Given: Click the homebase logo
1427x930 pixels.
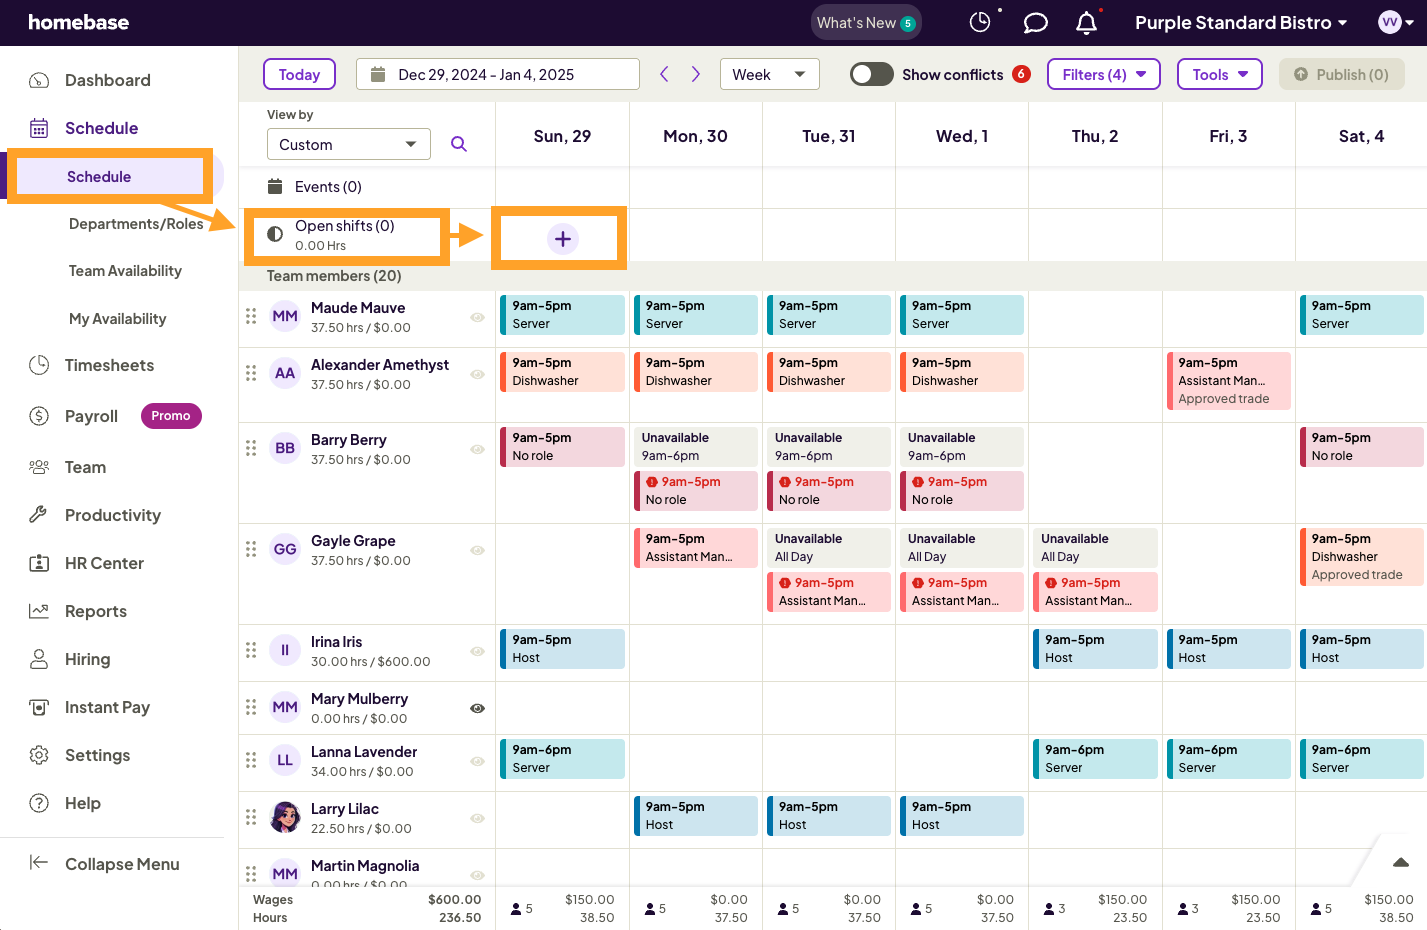Looking at the screenshot, I should (x=79, y=22).
